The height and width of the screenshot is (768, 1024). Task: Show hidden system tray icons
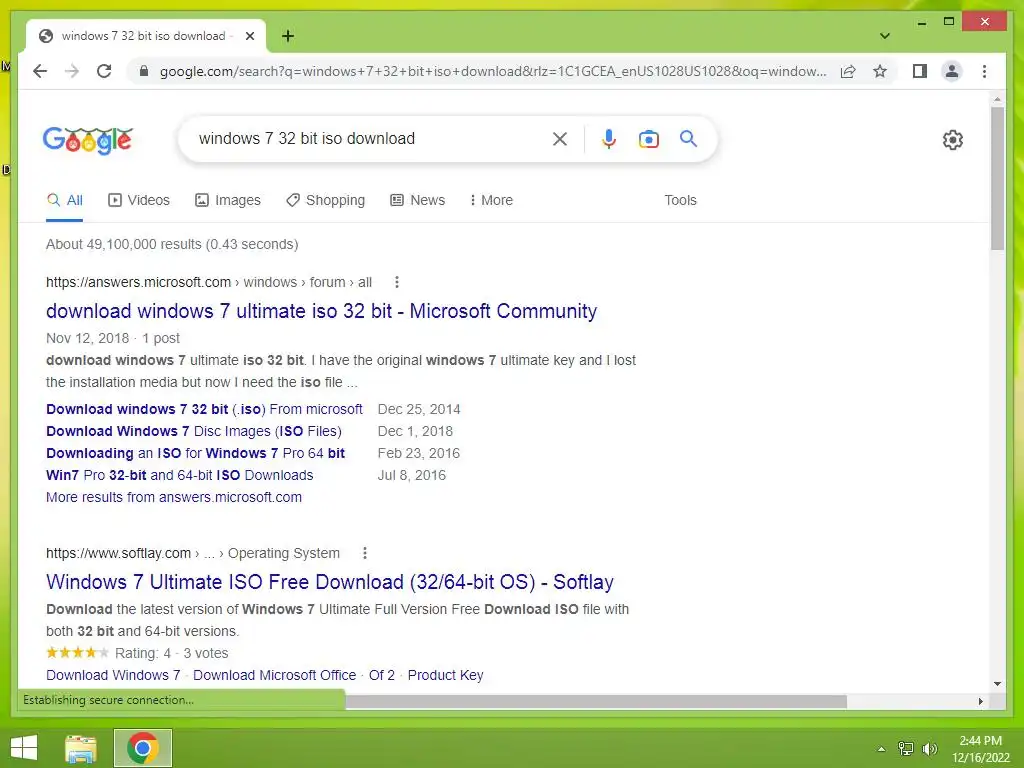pos(882,749)
